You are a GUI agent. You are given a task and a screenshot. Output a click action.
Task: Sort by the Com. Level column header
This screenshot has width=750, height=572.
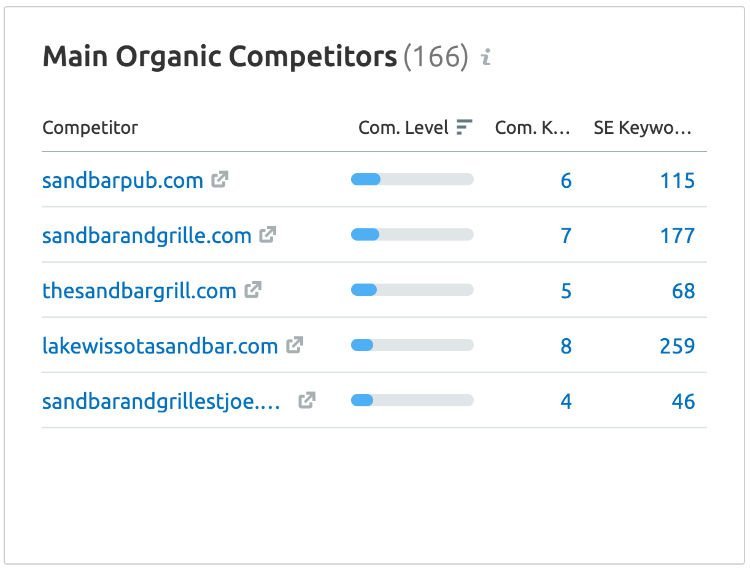point(403,128)
